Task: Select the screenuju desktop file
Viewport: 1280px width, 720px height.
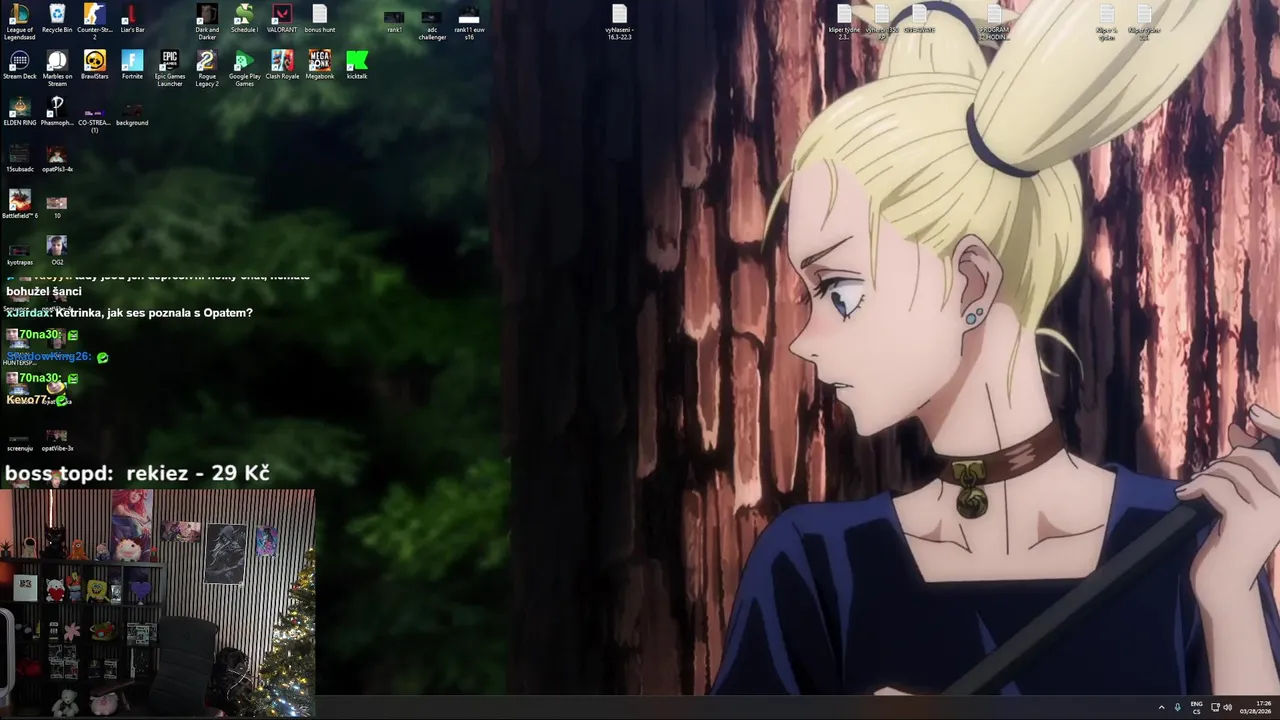Action: point(19,440)
